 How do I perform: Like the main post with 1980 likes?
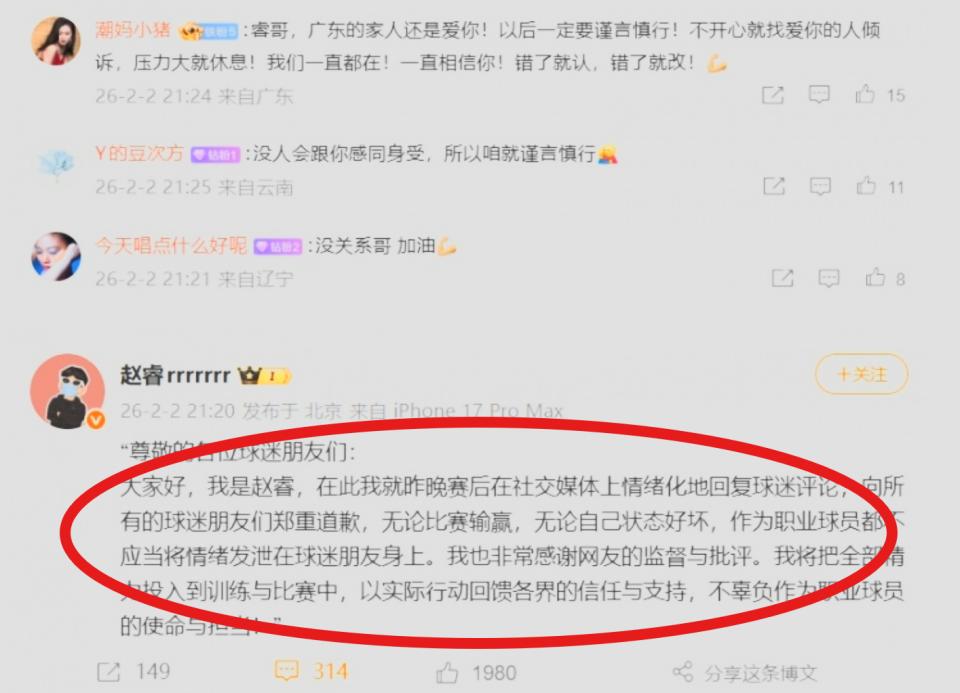476,673
